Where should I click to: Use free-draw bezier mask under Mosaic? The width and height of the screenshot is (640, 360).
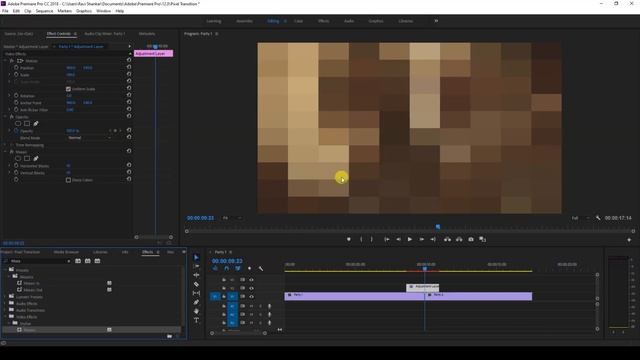(36, 158)
